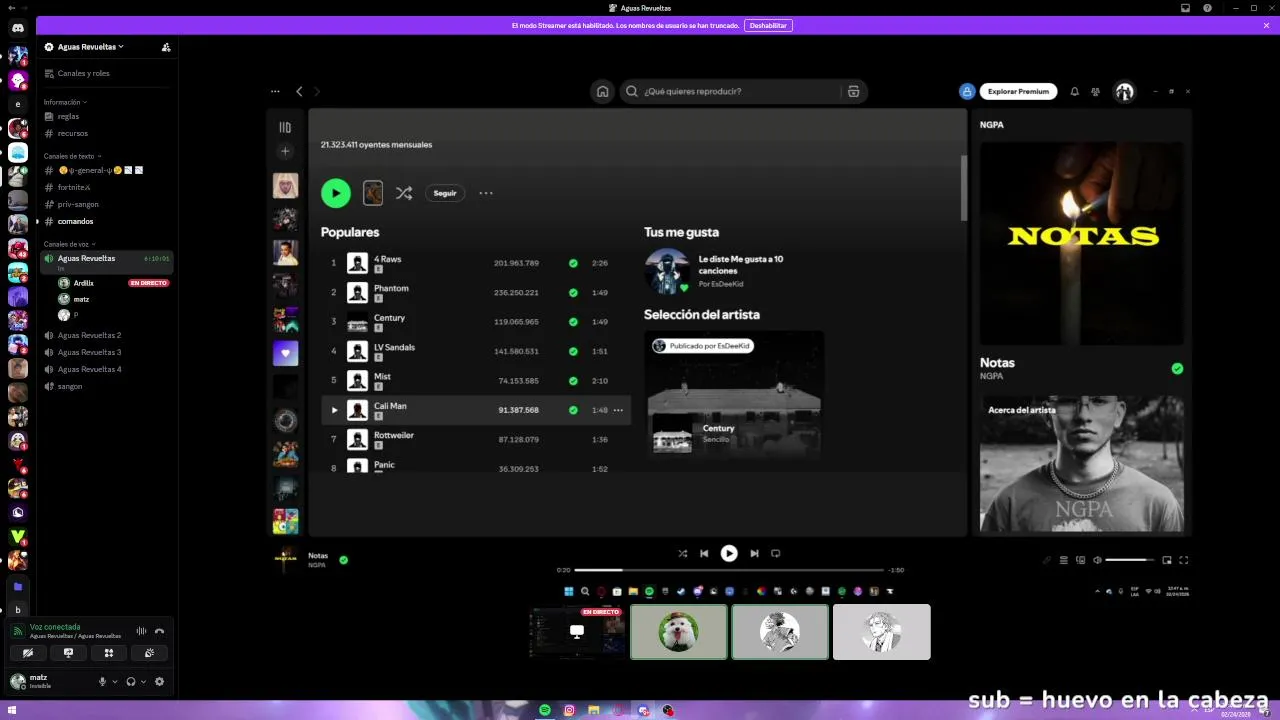Toggle saved checkmark beside Notas in right panel

pyautogui.click(x=1177, y=368)
